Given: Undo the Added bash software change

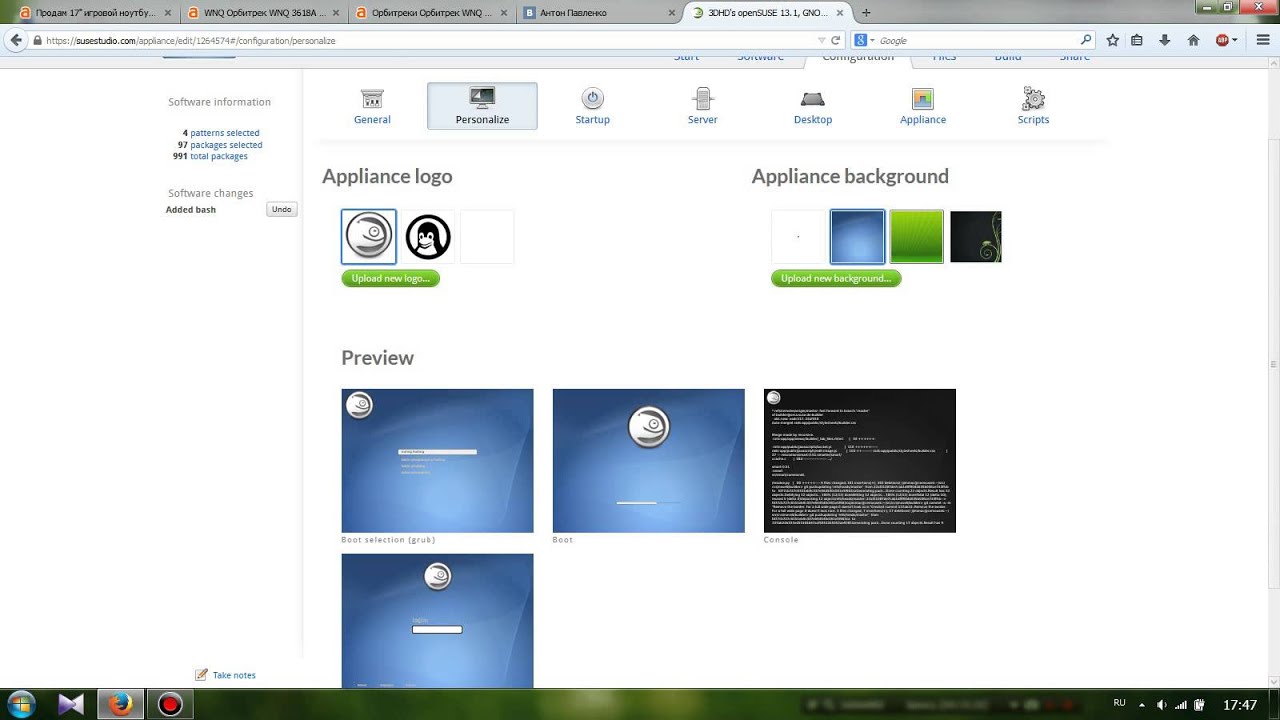Looking at the screenshot, I should (x=282, y=209).
